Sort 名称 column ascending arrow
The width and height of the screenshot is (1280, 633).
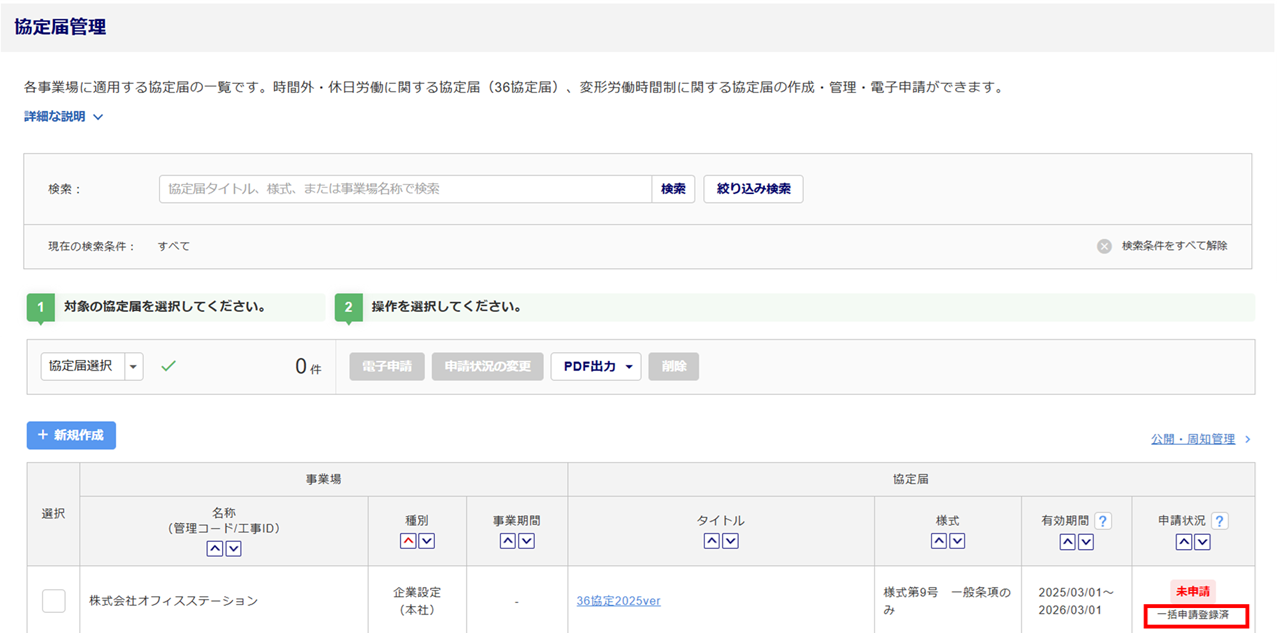point(215,548)
